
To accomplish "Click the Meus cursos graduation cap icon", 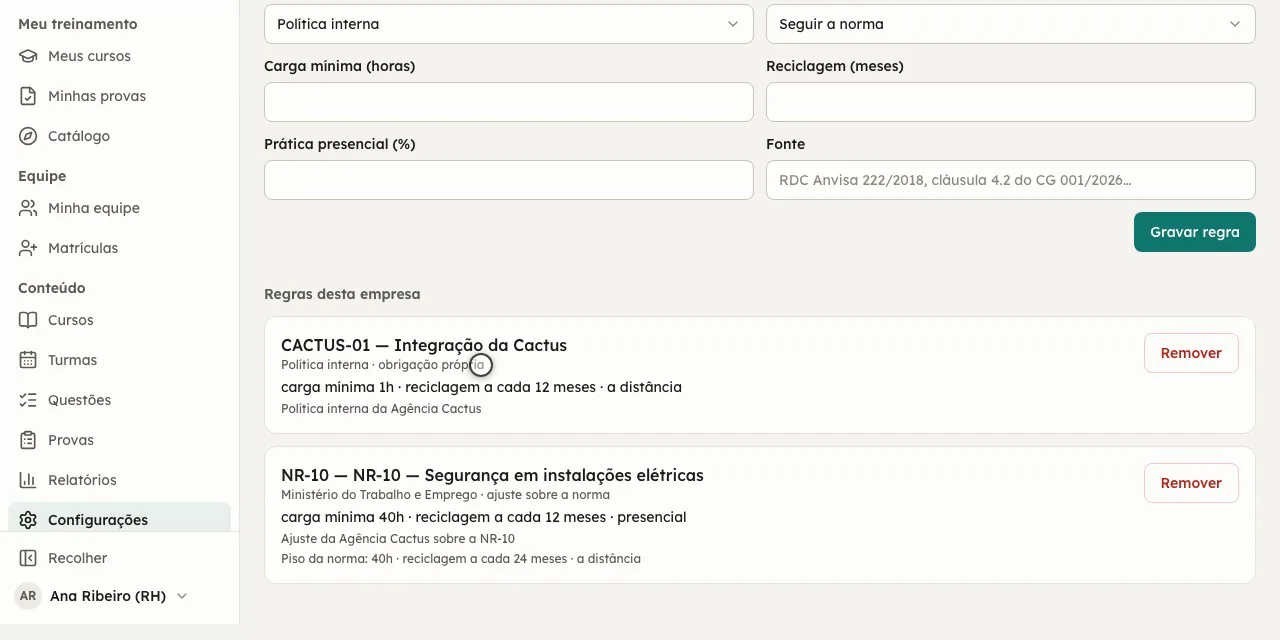I will 28,56.
